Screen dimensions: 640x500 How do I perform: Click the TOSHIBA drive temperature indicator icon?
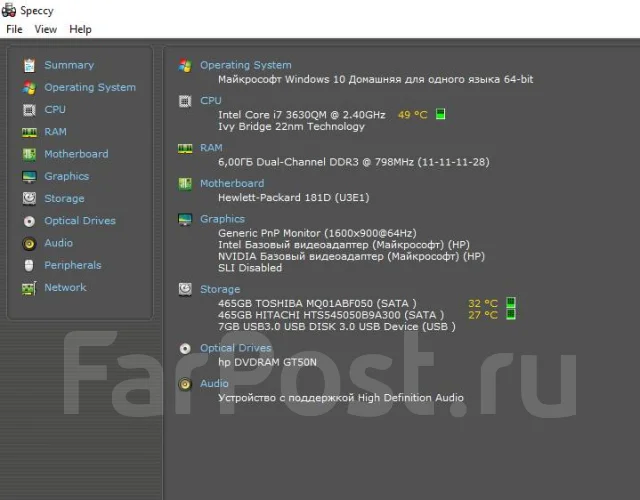[511, 303]
